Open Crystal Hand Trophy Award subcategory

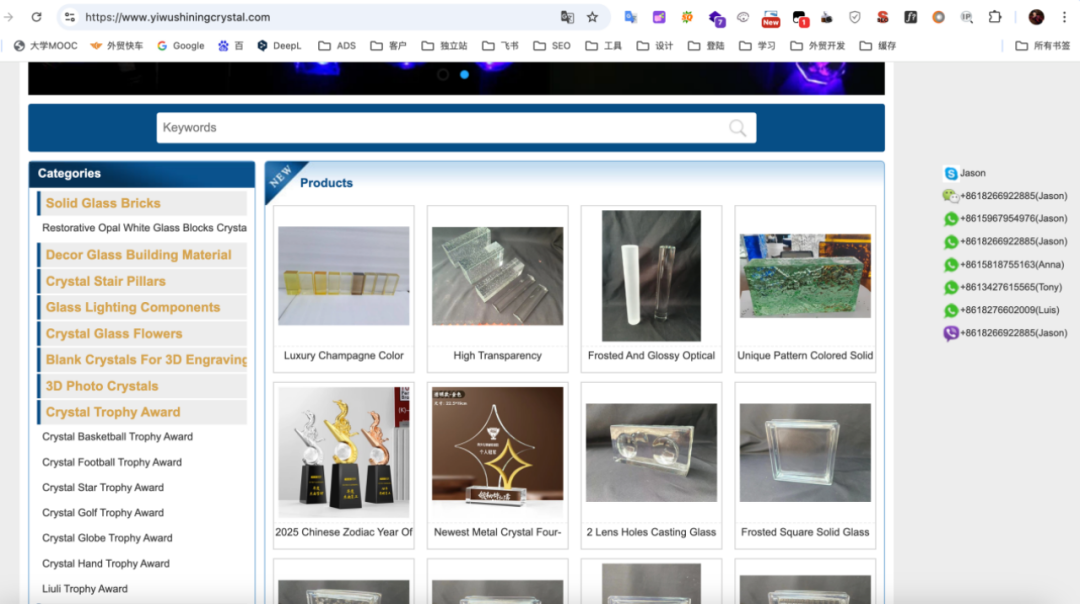click(105, 563)
